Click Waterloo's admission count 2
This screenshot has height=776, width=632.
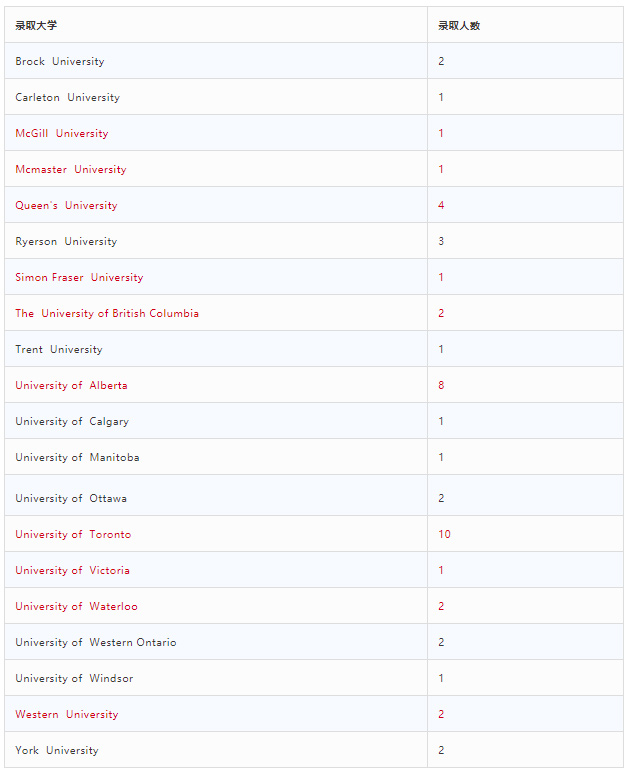[x=441, y=606]
